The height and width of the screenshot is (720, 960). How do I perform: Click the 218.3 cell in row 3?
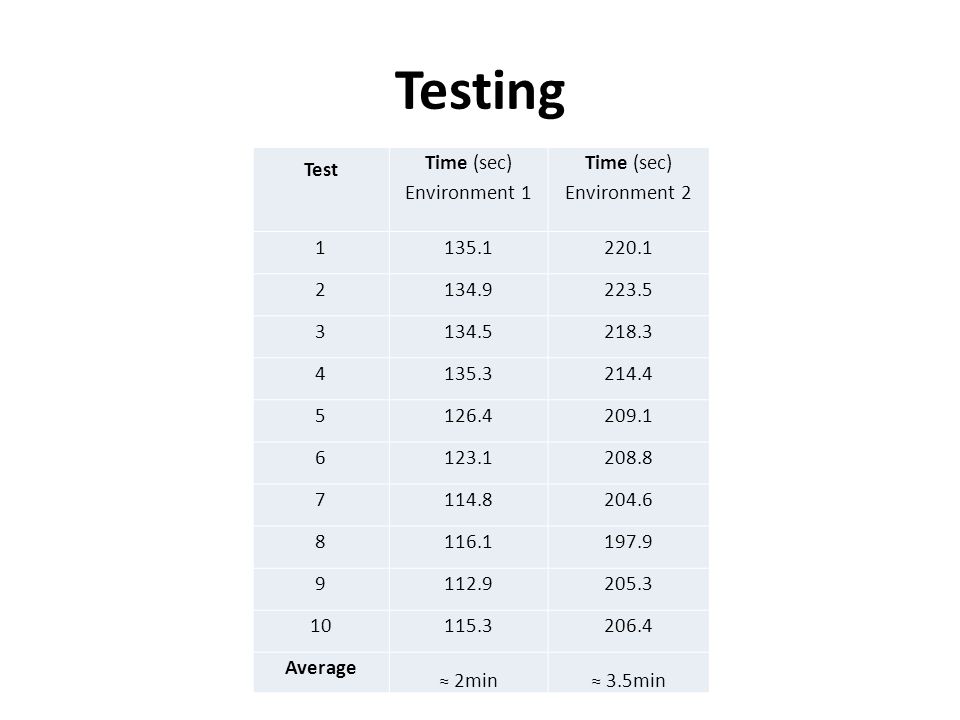coord(628,336)
